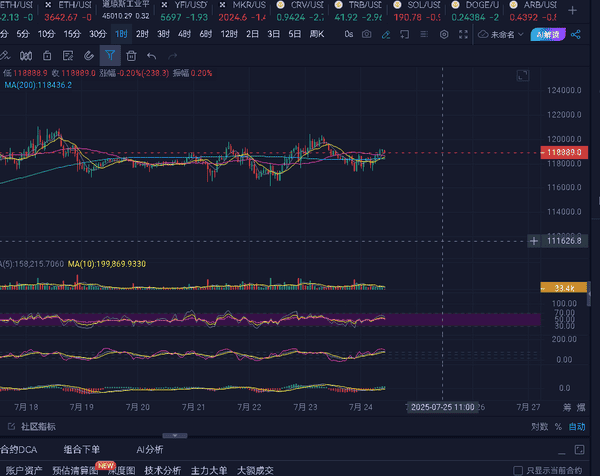This screenshot has height=476, width=600.
Task: Click the active filter funnel icon
Action: (x=110, y=55)
